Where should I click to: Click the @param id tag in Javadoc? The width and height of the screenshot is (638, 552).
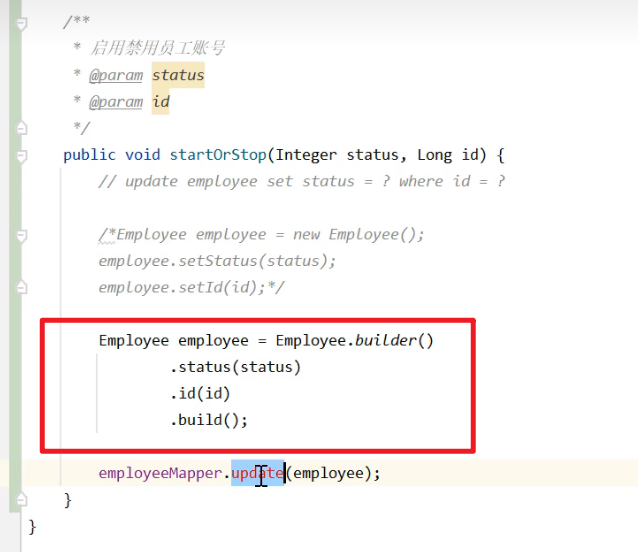pos(117,102)
